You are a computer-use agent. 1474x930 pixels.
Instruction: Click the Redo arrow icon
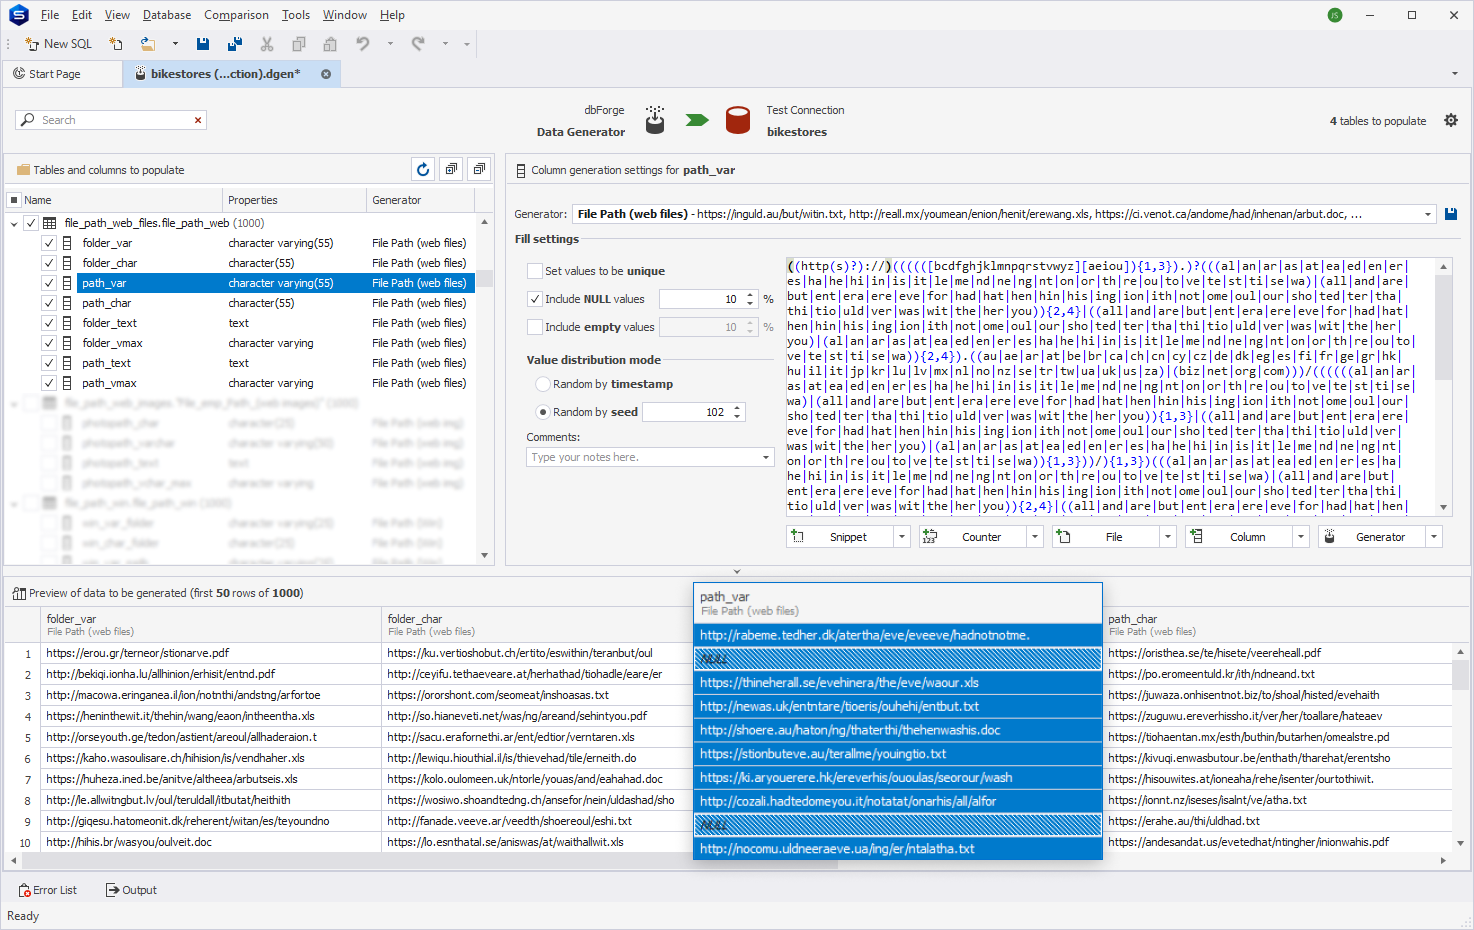[418, 44]
